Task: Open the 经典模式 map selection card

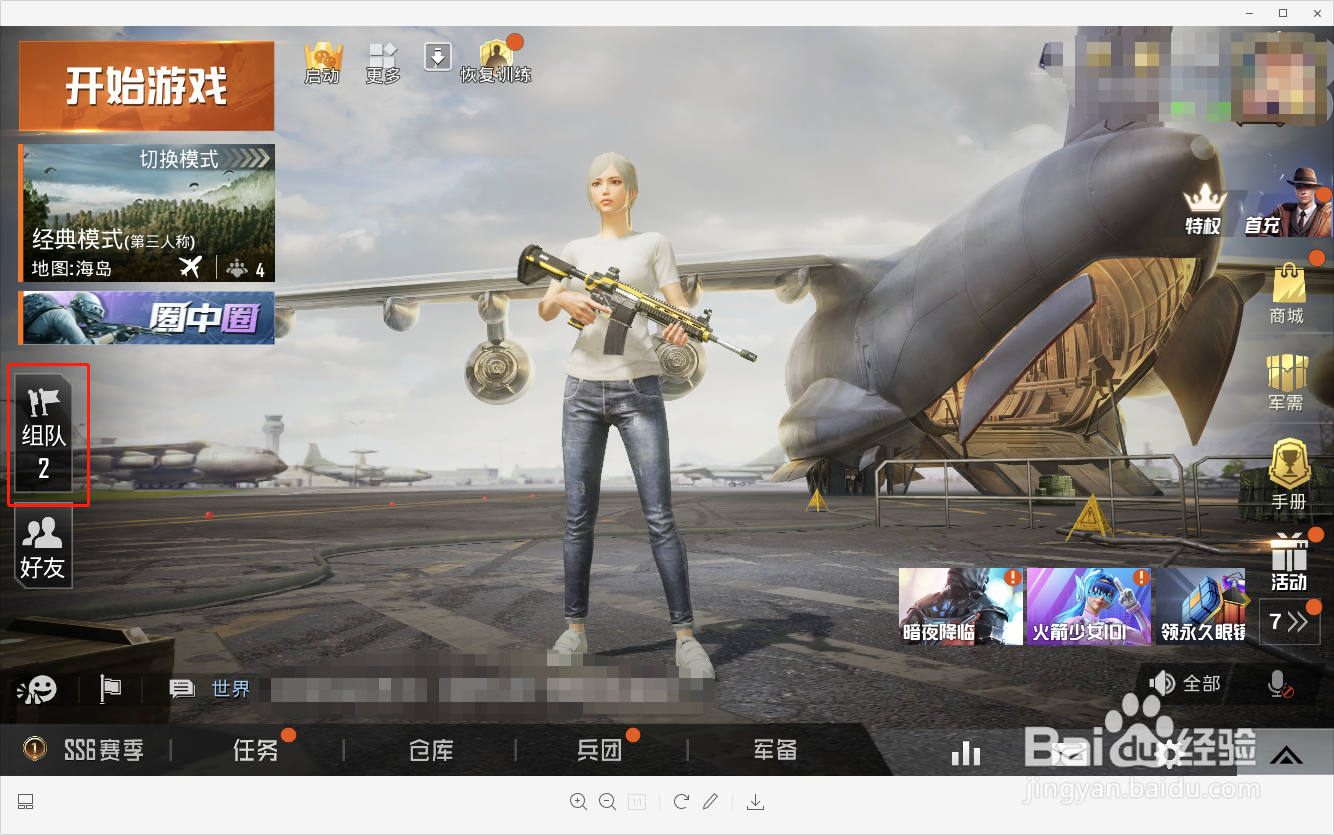Action: (147, 213)
